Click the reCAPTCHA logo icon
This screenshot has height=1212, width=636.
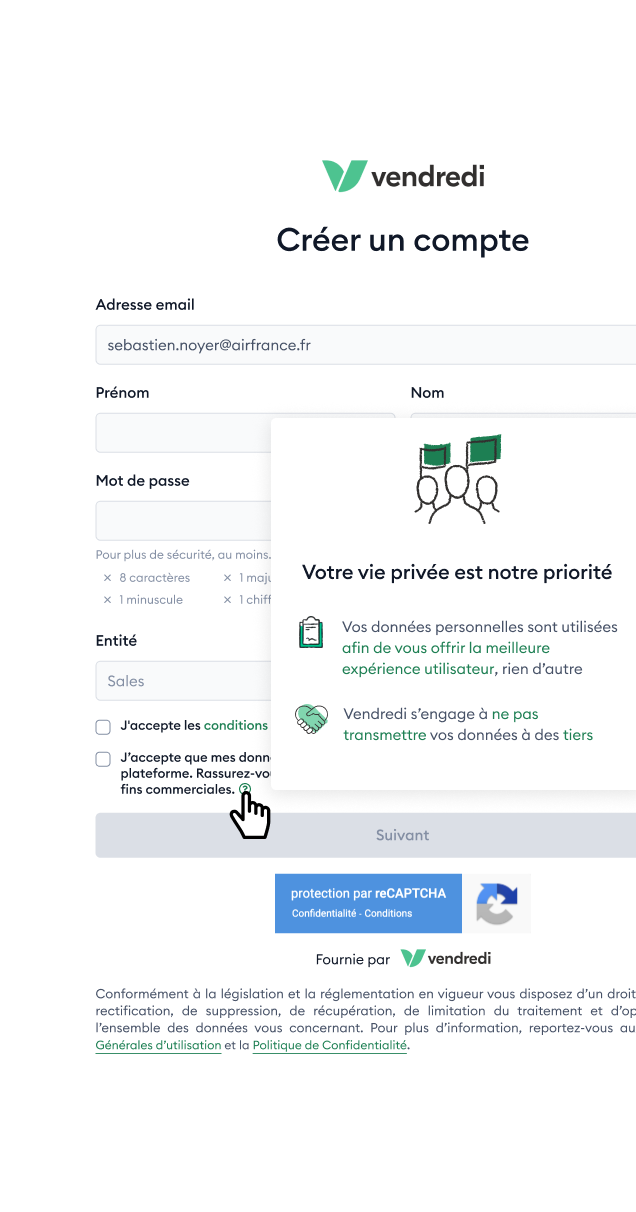point(496,904)
